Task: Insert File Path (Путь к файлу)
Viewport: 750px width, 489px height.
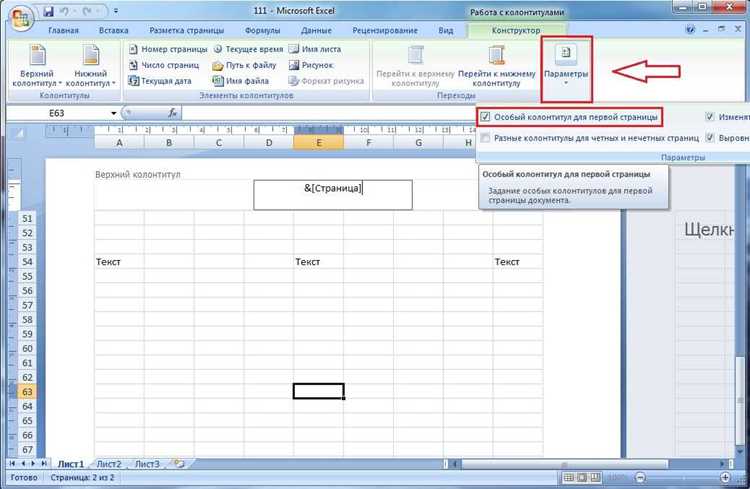Action: 244,65
